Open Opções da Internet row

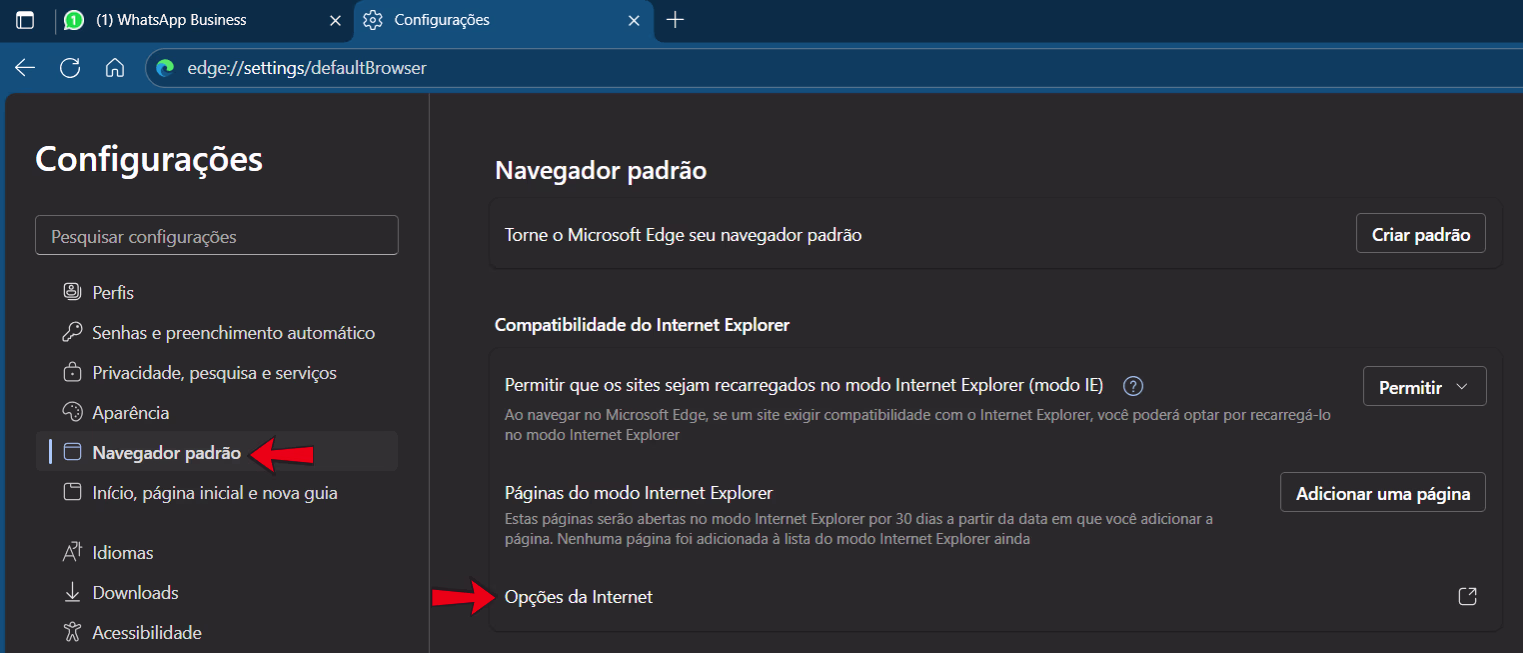point(995,597)
